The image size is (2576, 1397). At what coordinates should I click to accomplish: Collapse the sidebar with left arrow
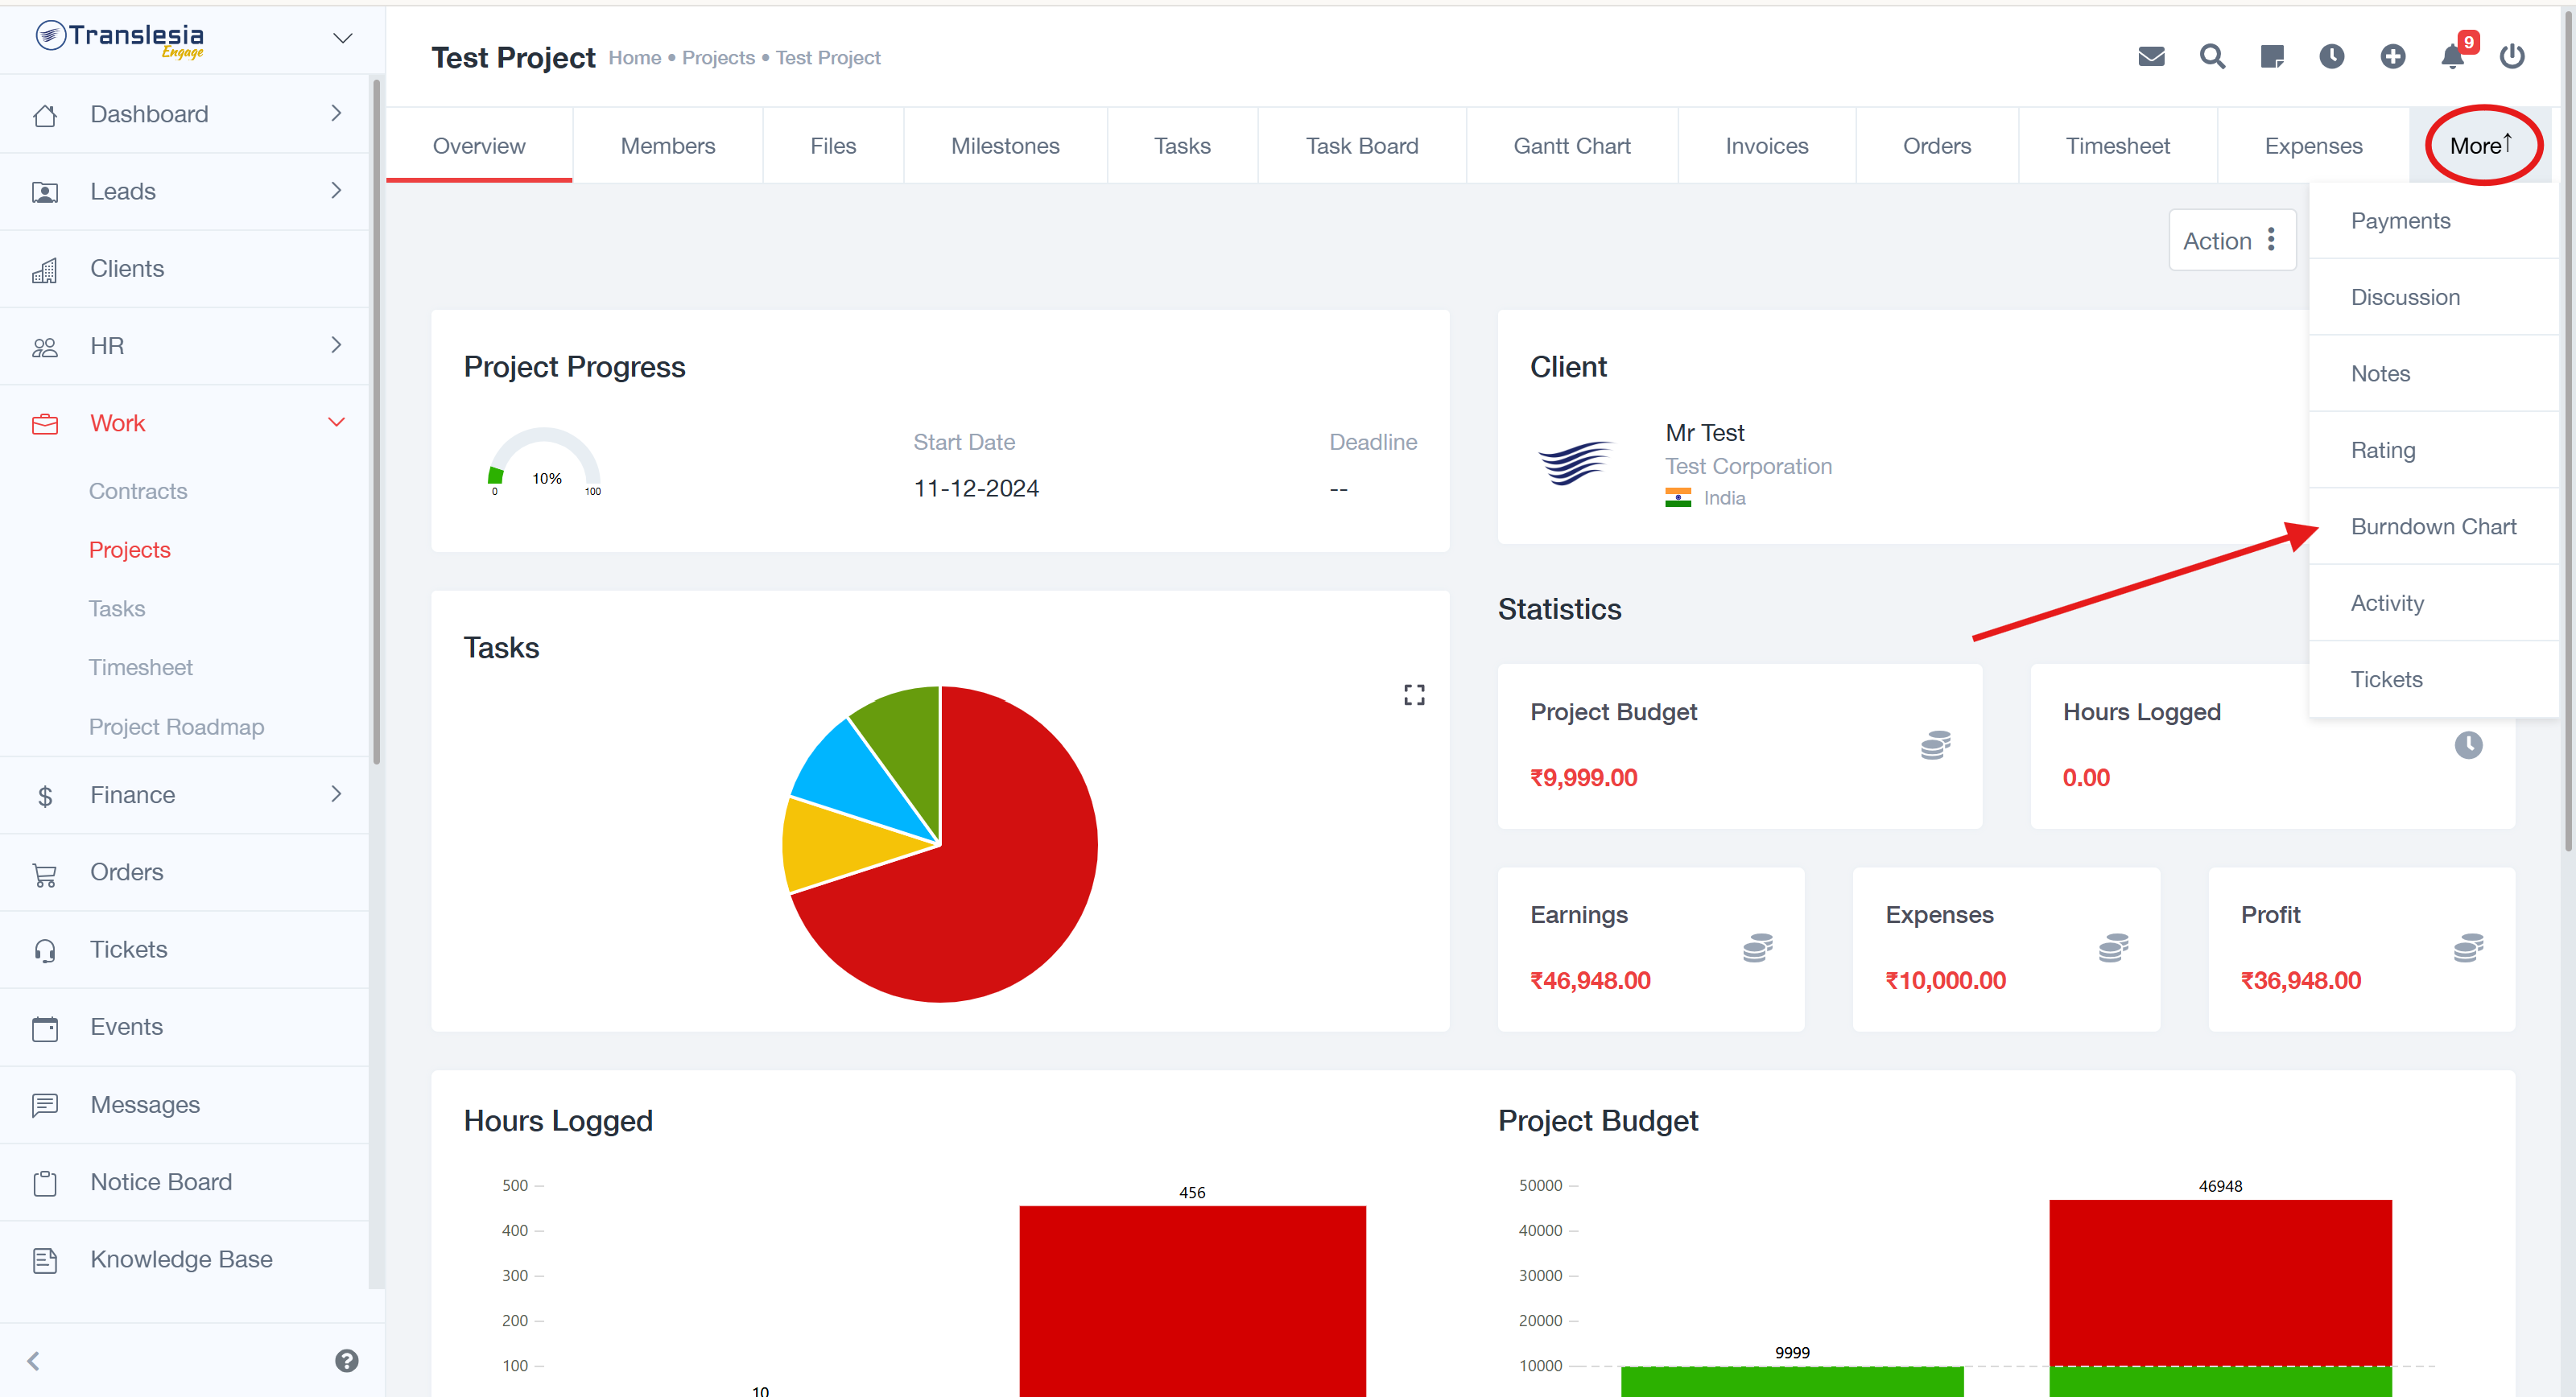[34, 1361]
